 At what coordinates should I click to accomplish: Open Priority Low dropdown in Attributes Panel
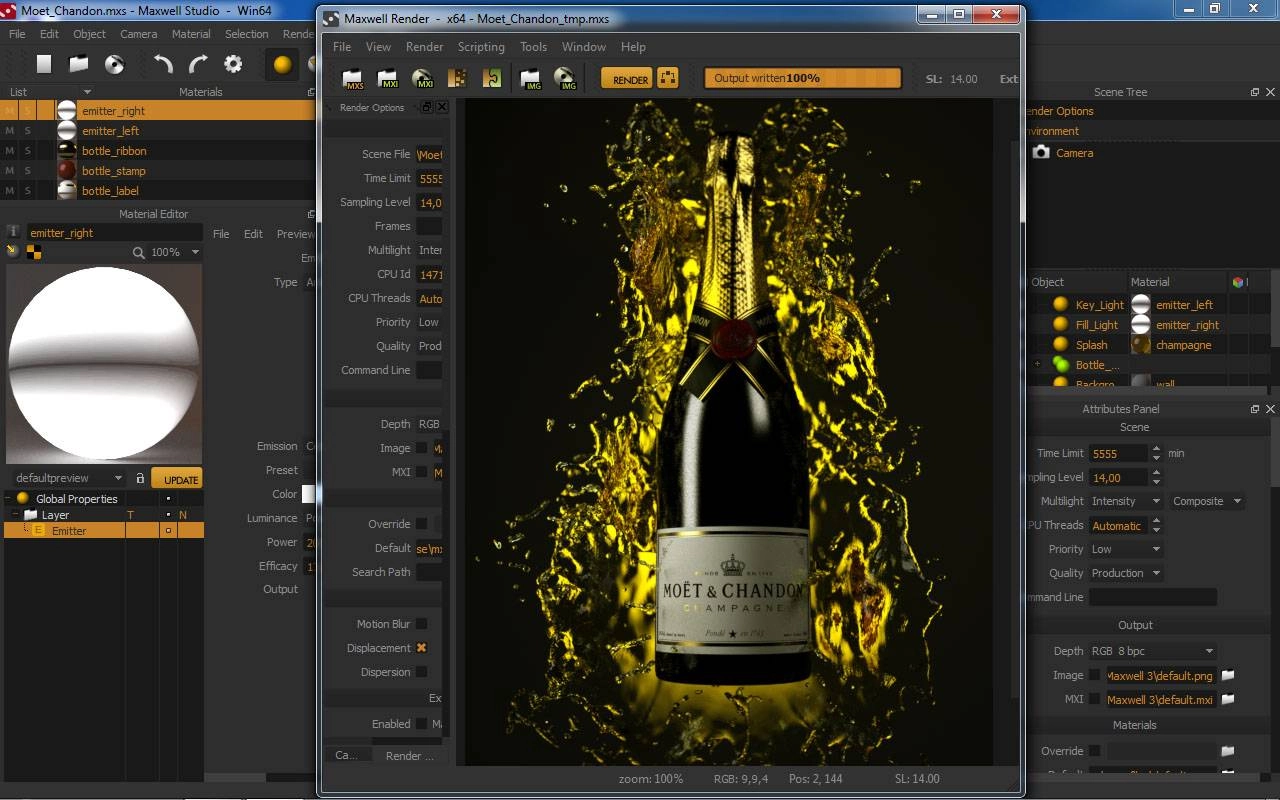1126,549
